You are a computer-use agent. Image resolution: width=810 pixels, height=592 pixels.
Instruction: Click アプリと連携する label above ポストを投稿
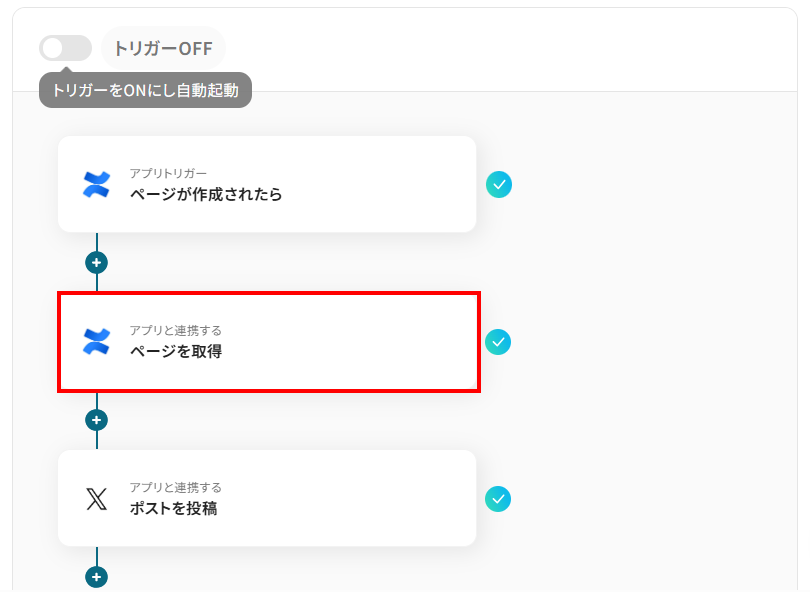tap(175, 488)
